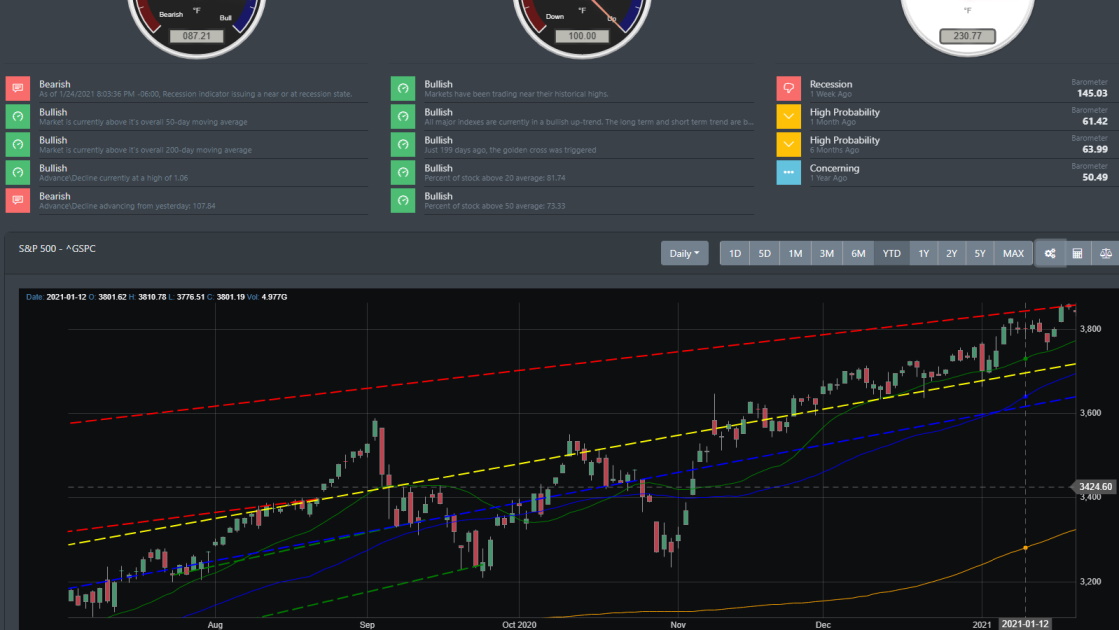Click the red Bearish recession indicator icon

coord(18,88)
